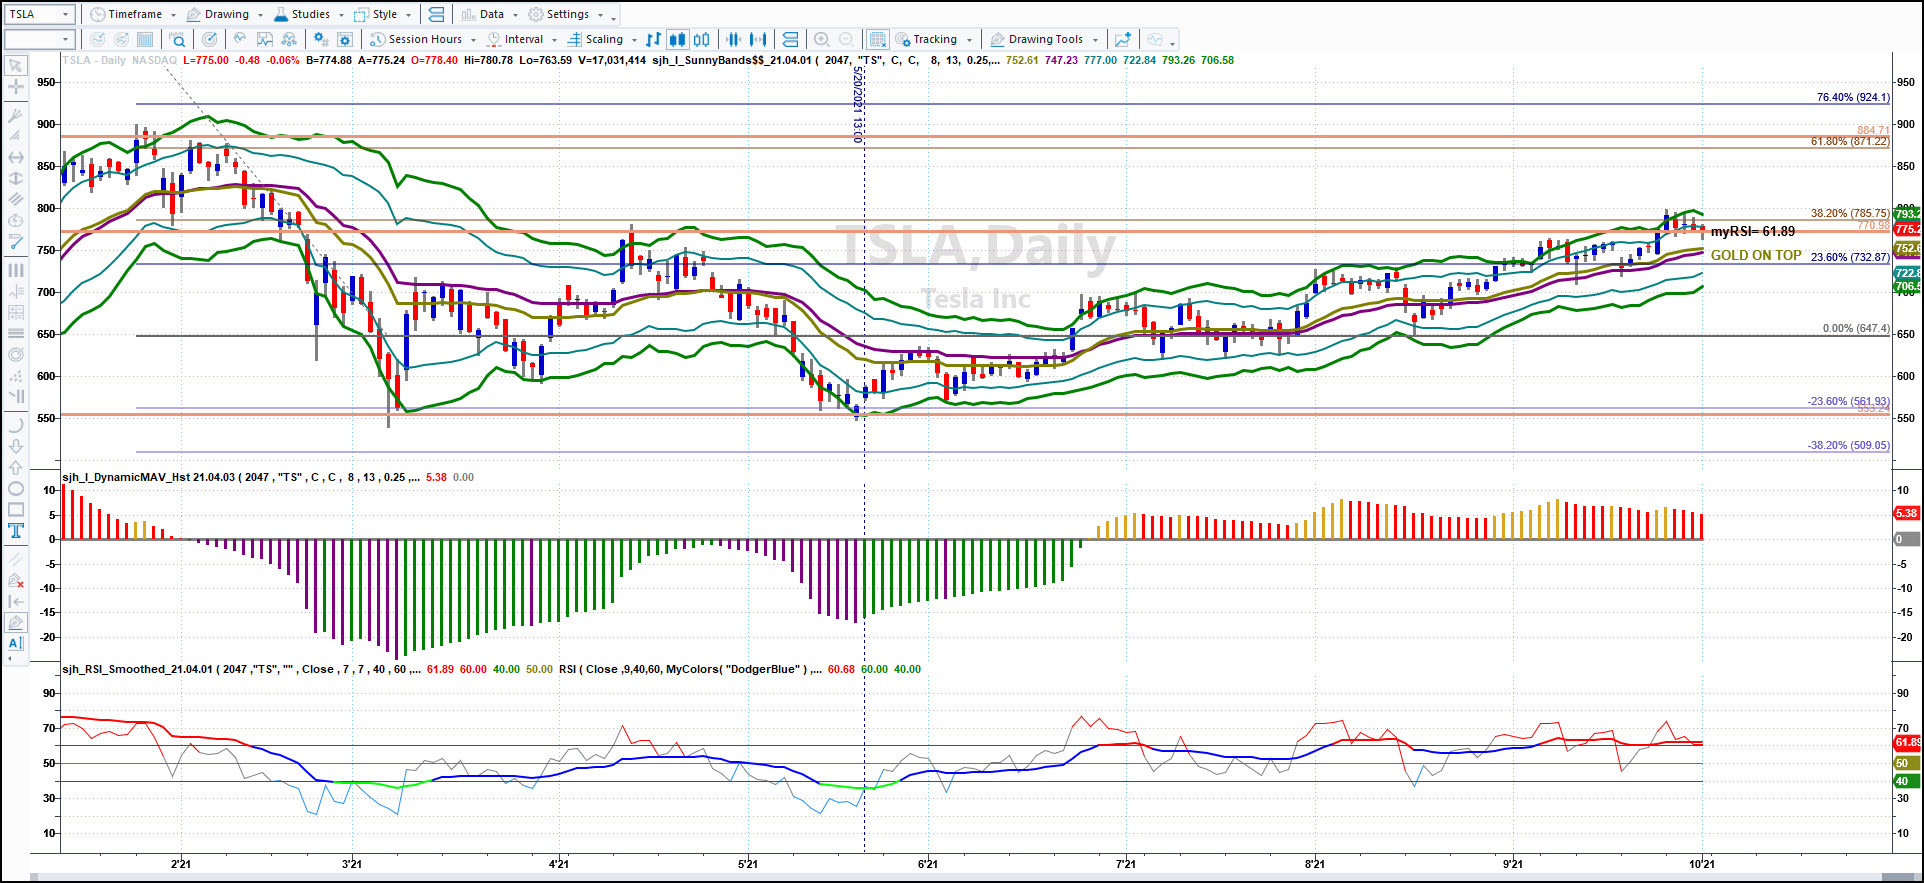Click the greyed wave icon at toolbar end
The image size is (1924, 883).
click(1155, 39)
